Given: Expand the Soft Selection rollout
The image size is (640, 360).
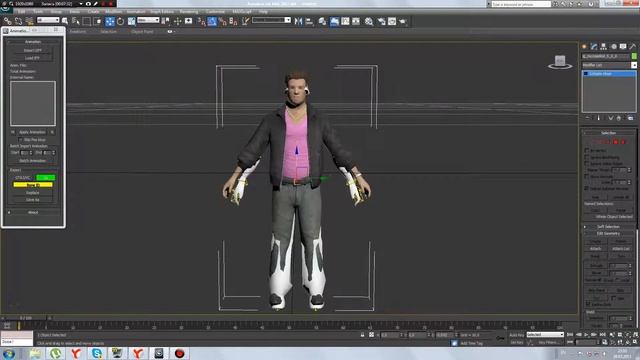Looking at the screenshot, I should [x=608, y=227].
